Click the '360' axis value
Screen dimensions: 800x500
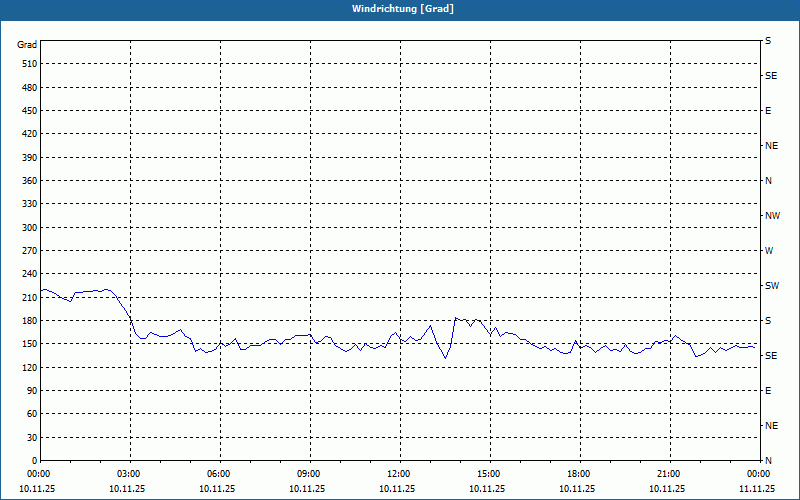coord(30,181)
